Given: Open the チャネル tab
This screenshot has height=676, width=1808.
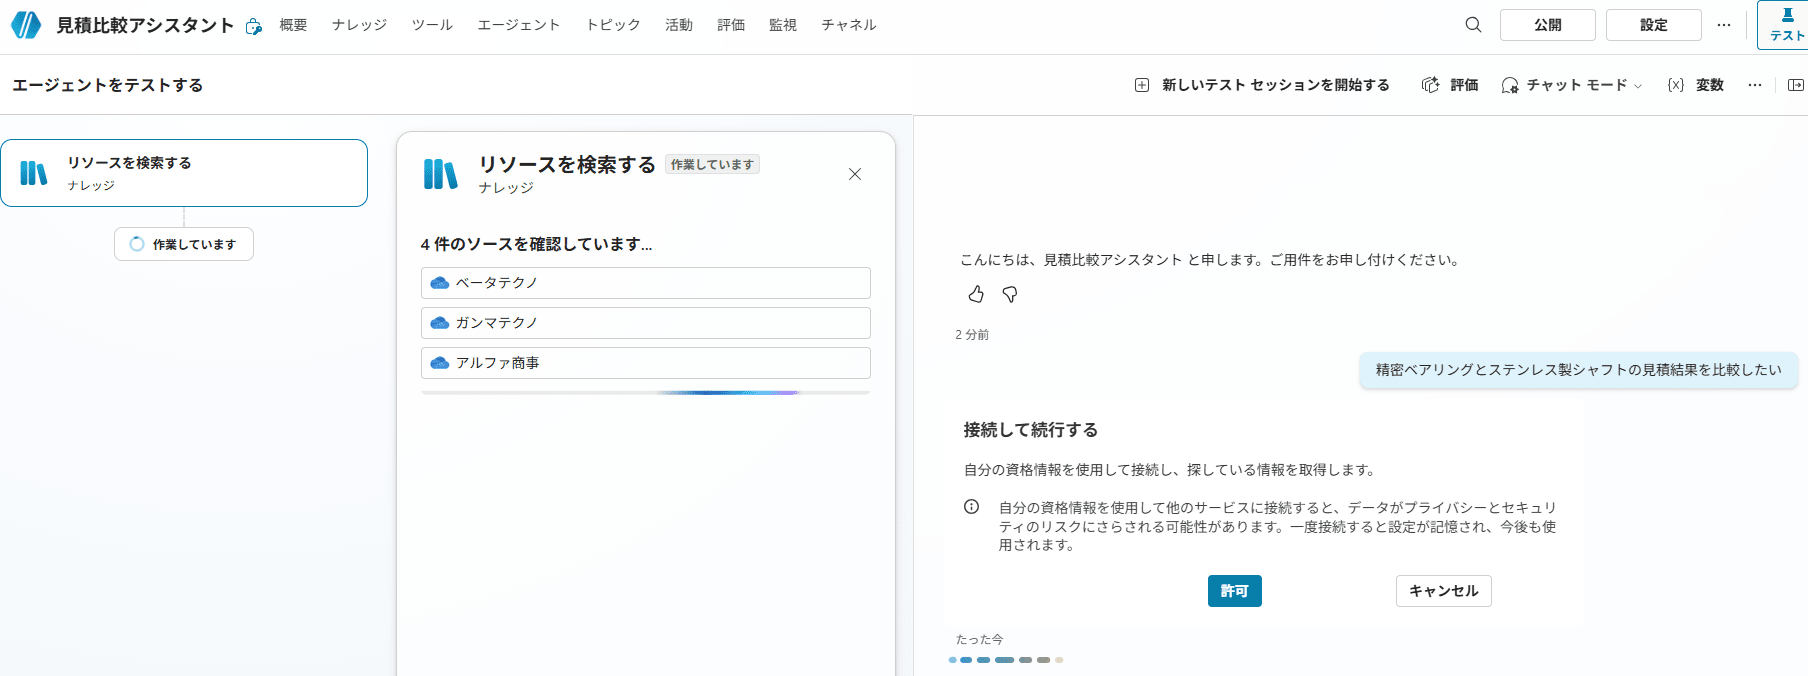Looking at the screenshot, I should 848,25.
